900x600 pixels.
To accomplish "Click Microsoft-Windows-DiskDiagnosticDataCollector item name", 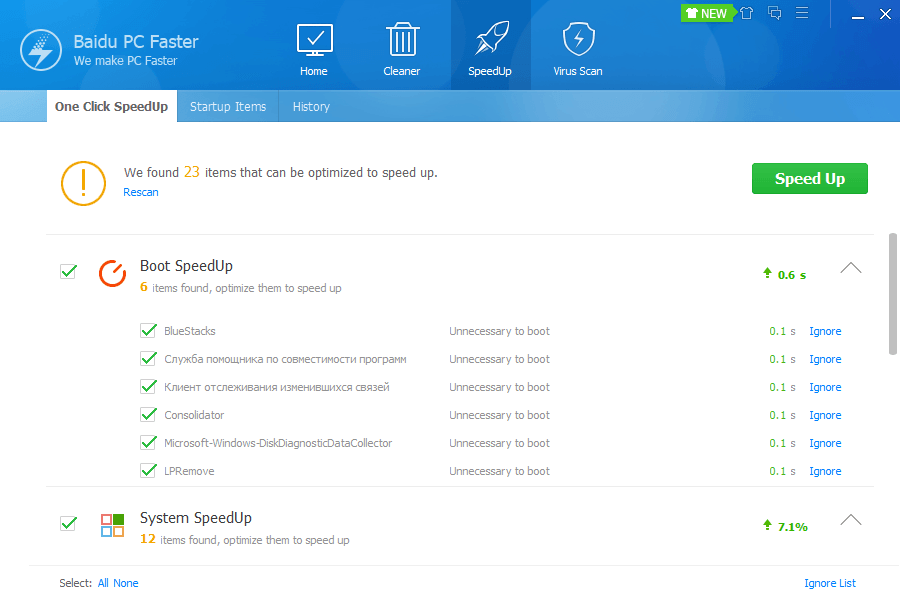I will 278,443.
